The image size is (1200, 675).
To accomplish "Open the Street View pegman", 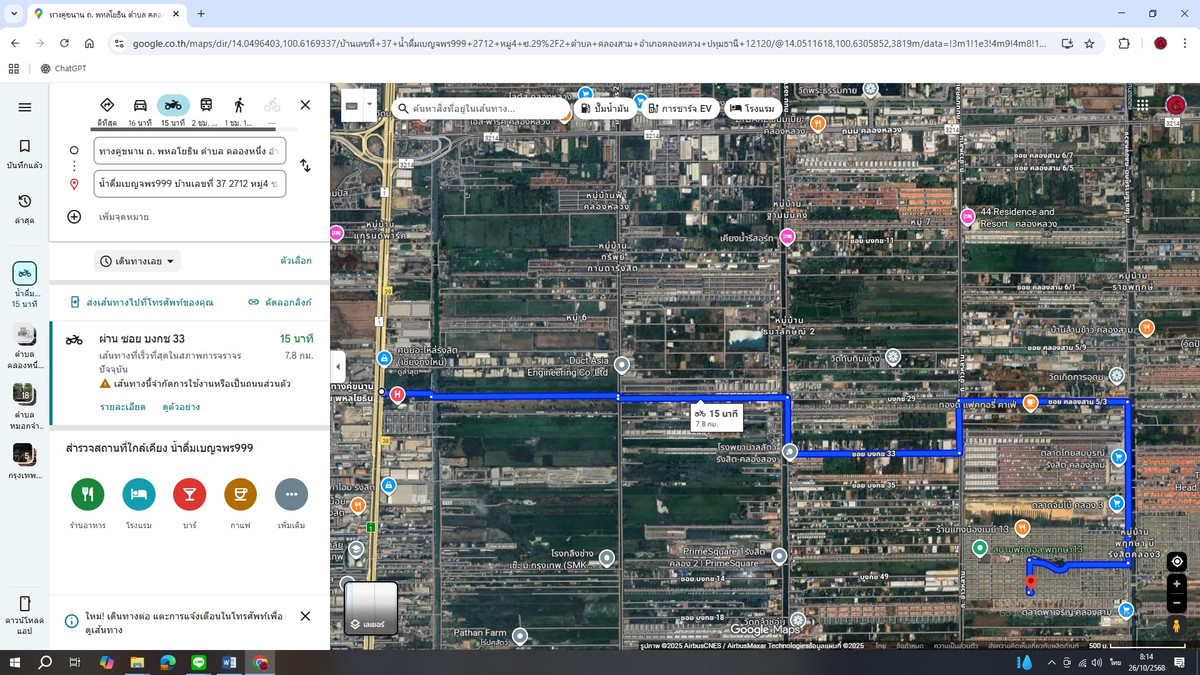I will pyautogui.click(x=1177, y=625).
